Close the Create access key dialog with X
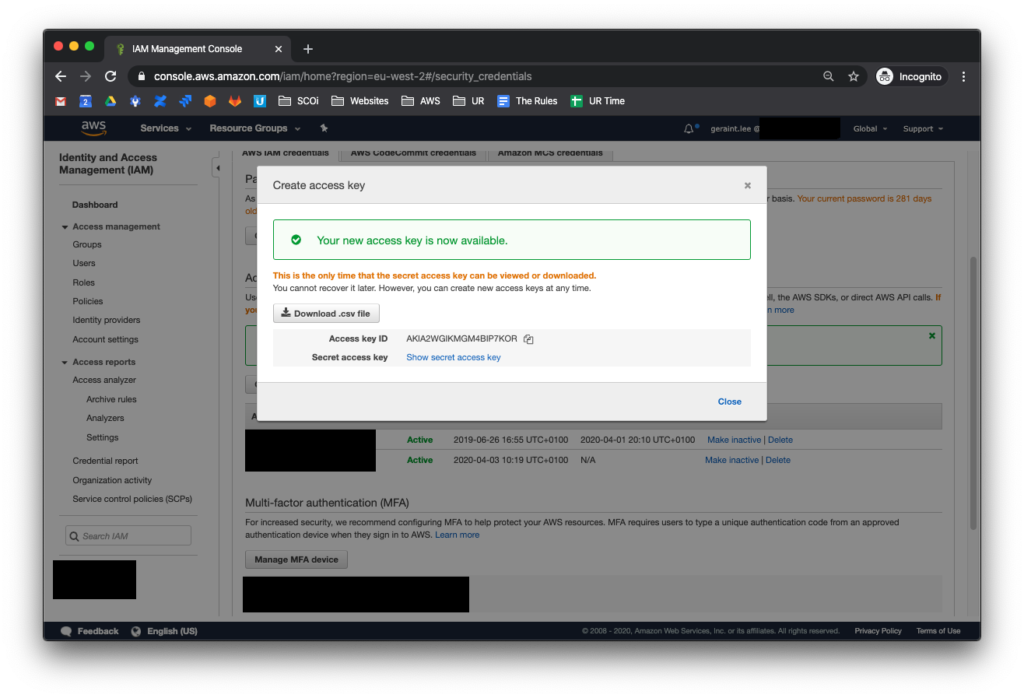 coord(748,185)
